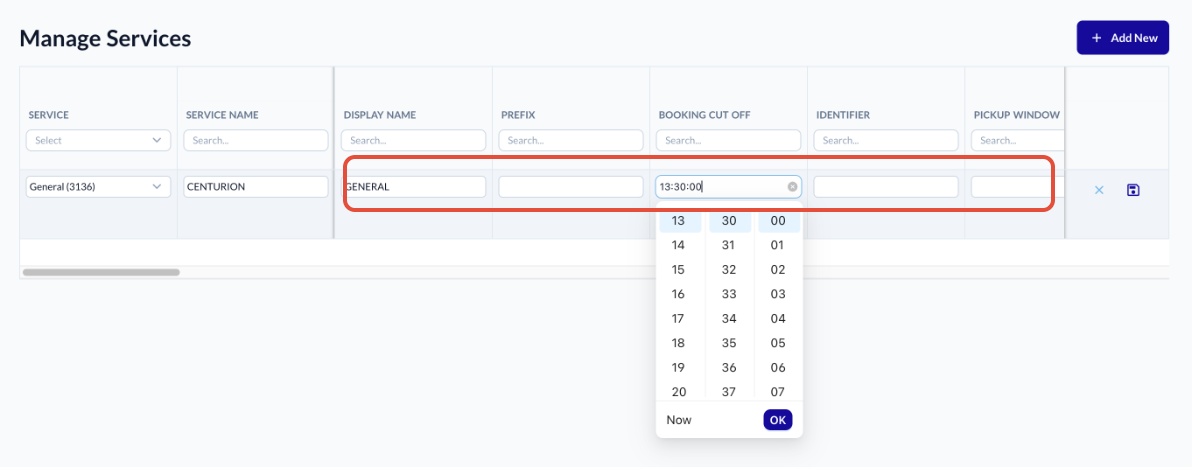The image size is (1192, 467).
Task: Select minute 30 in time picker
Action: [x=730, y=221]
